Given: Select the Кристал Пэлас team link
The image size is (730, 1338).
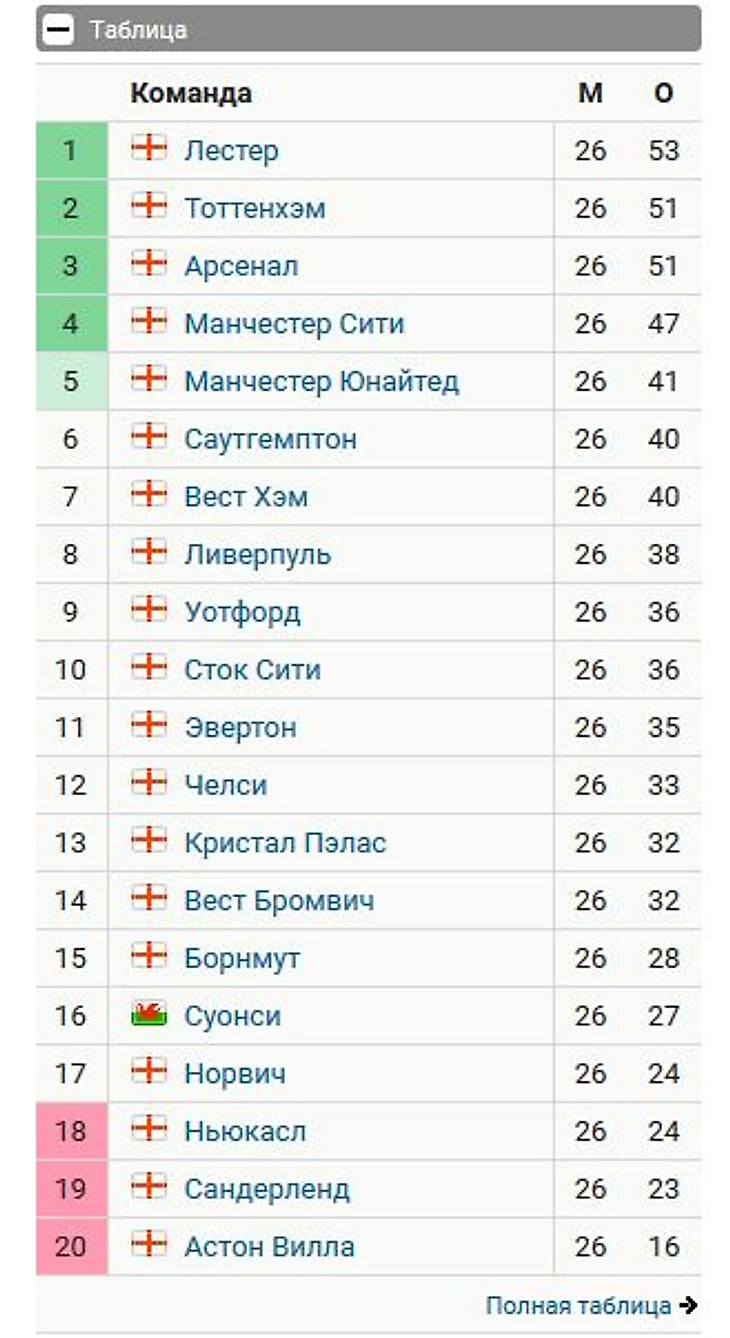Looking at the screenshot, I should (x=285, y=843).
